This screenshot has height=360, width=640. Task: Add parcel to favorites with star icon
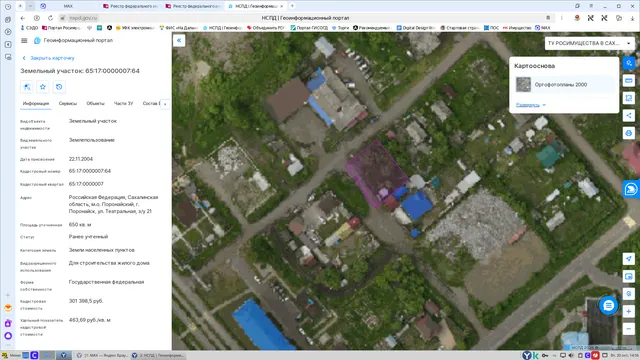pyautogui.click(x=43, y=87)
